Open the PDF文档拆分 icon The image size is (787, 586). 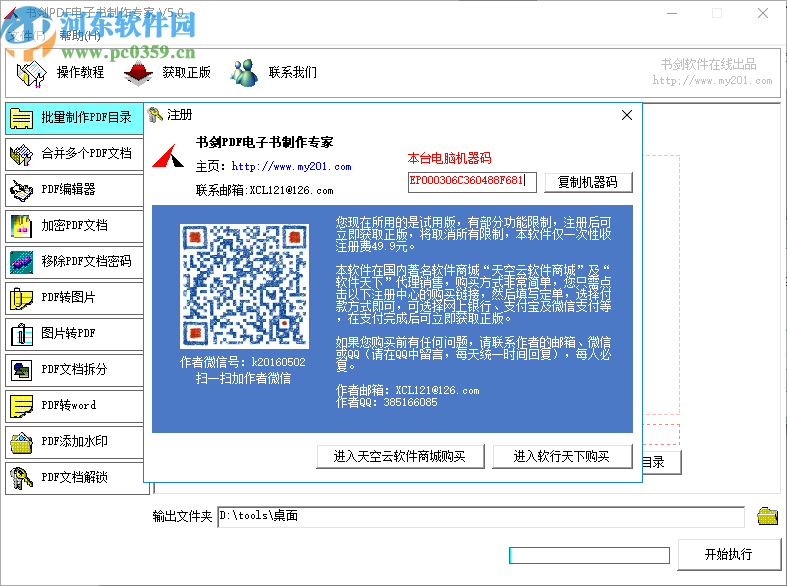click(x=22, y=370)
